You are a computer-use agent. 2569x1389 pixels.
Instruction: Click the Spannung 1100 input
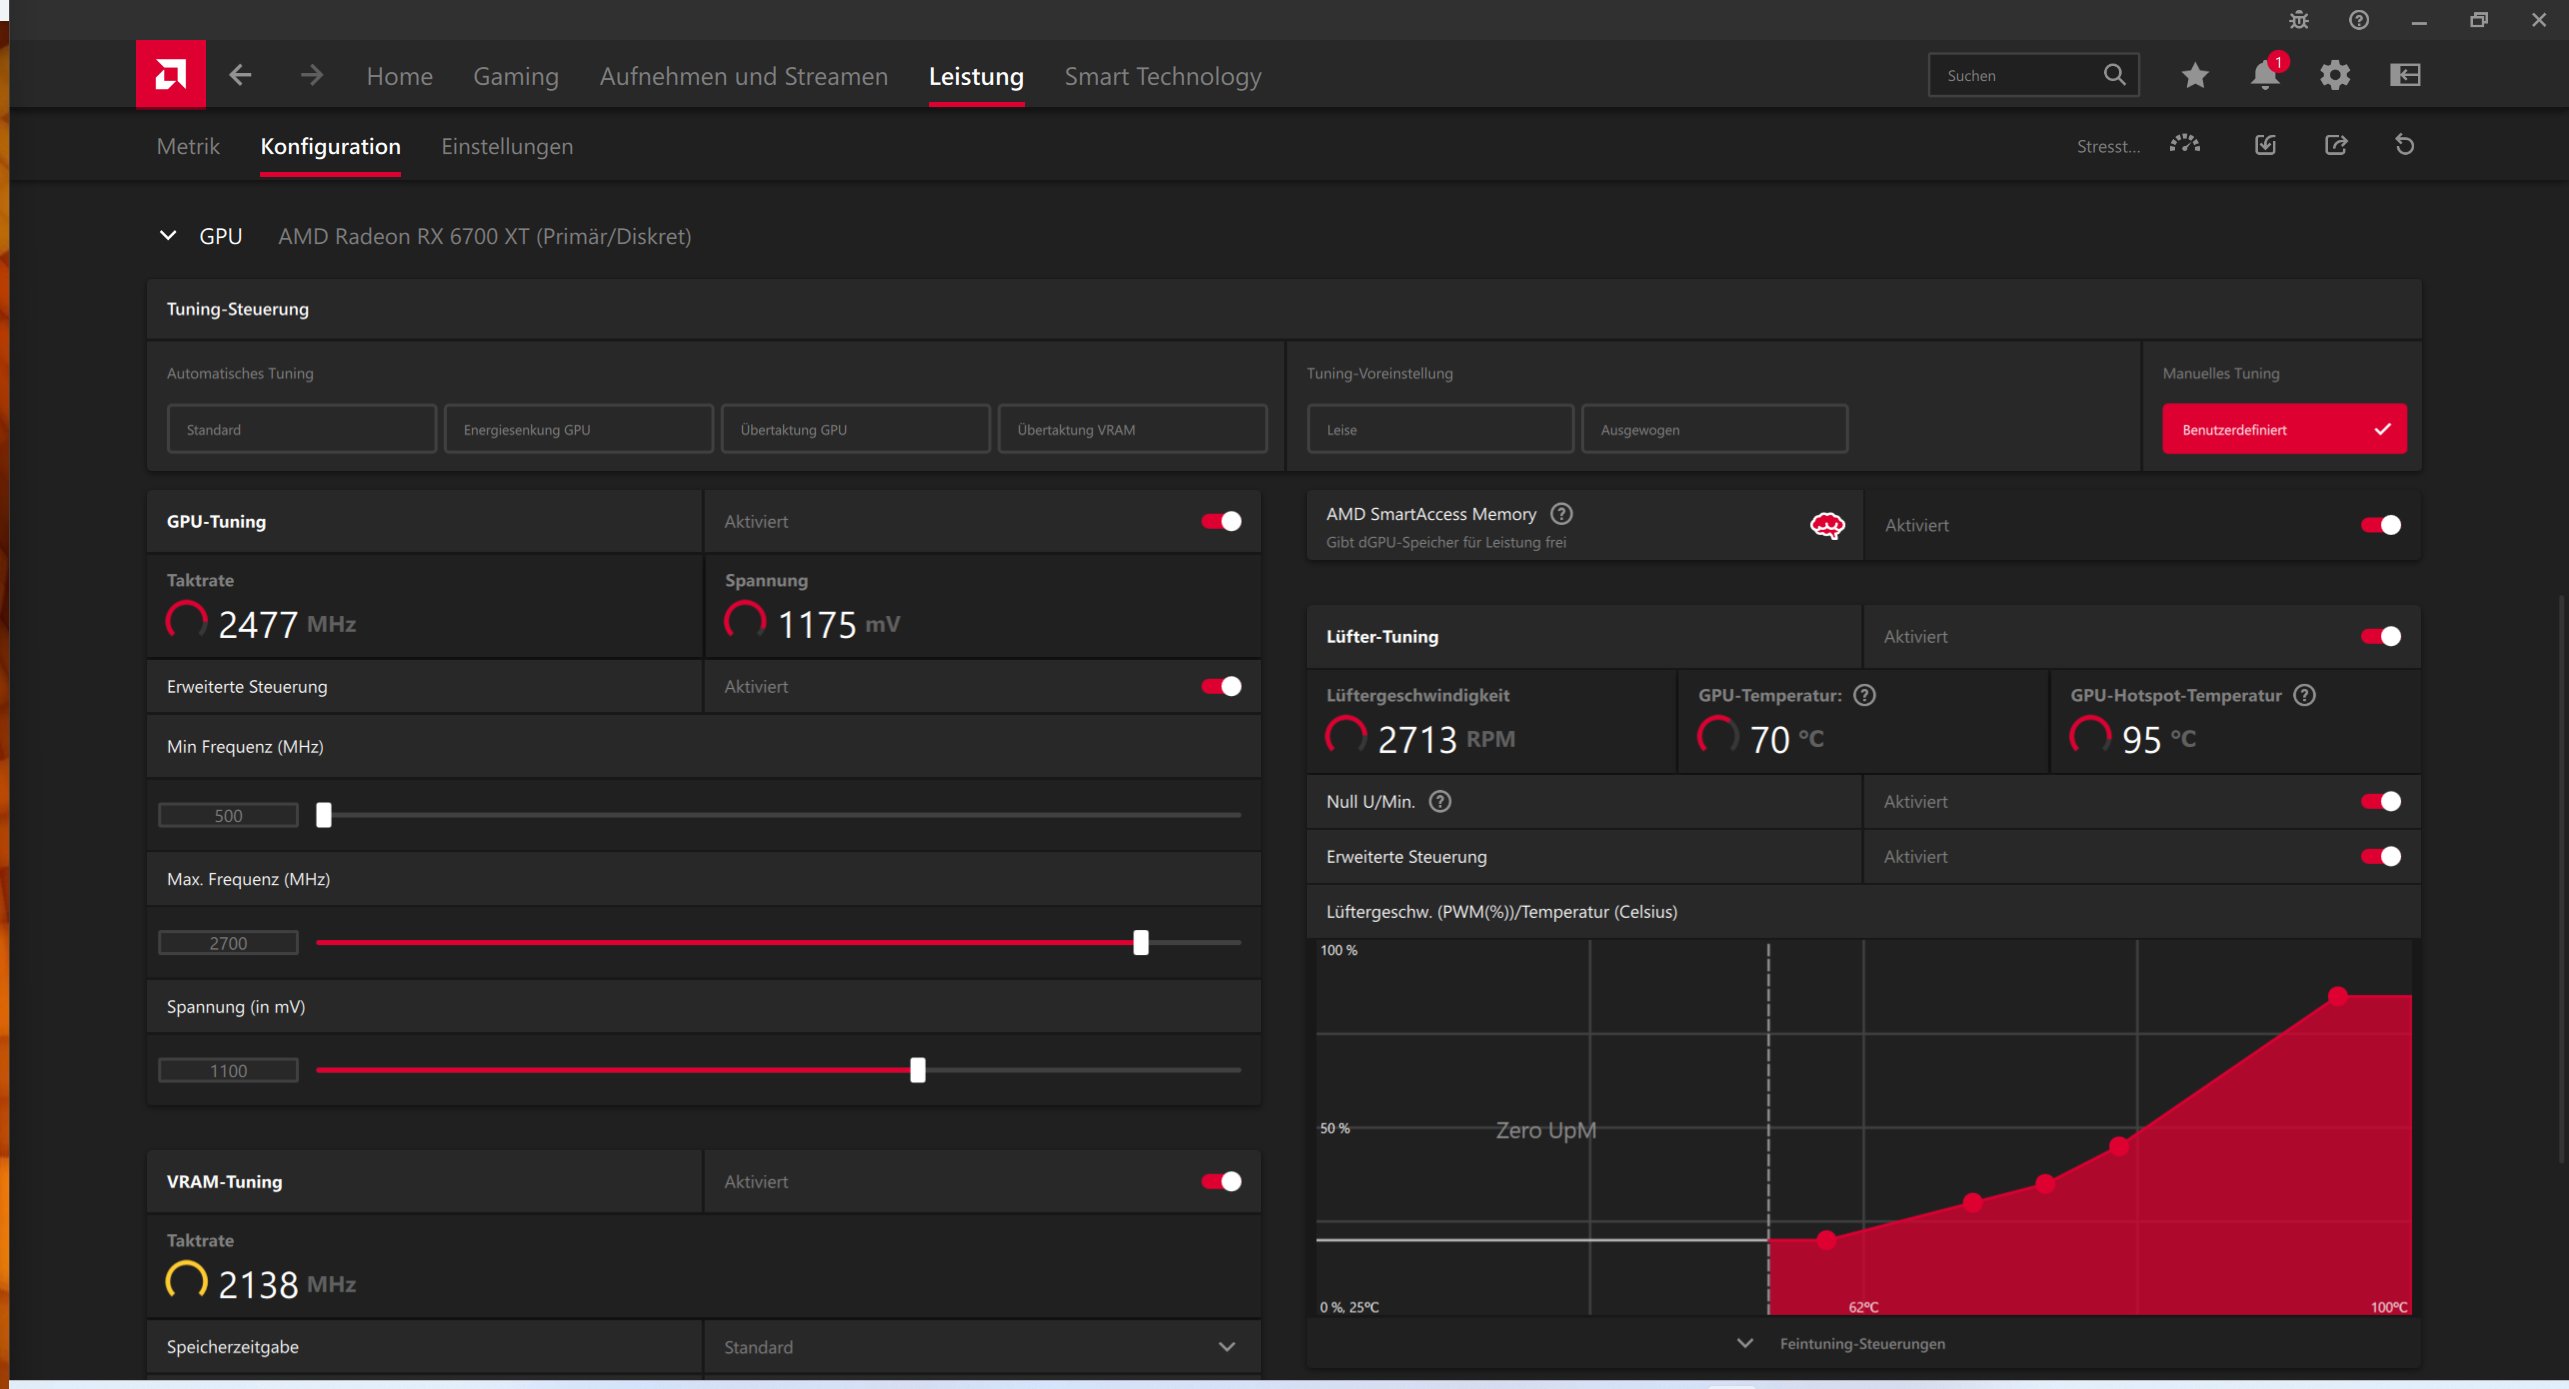[228, 1070]
